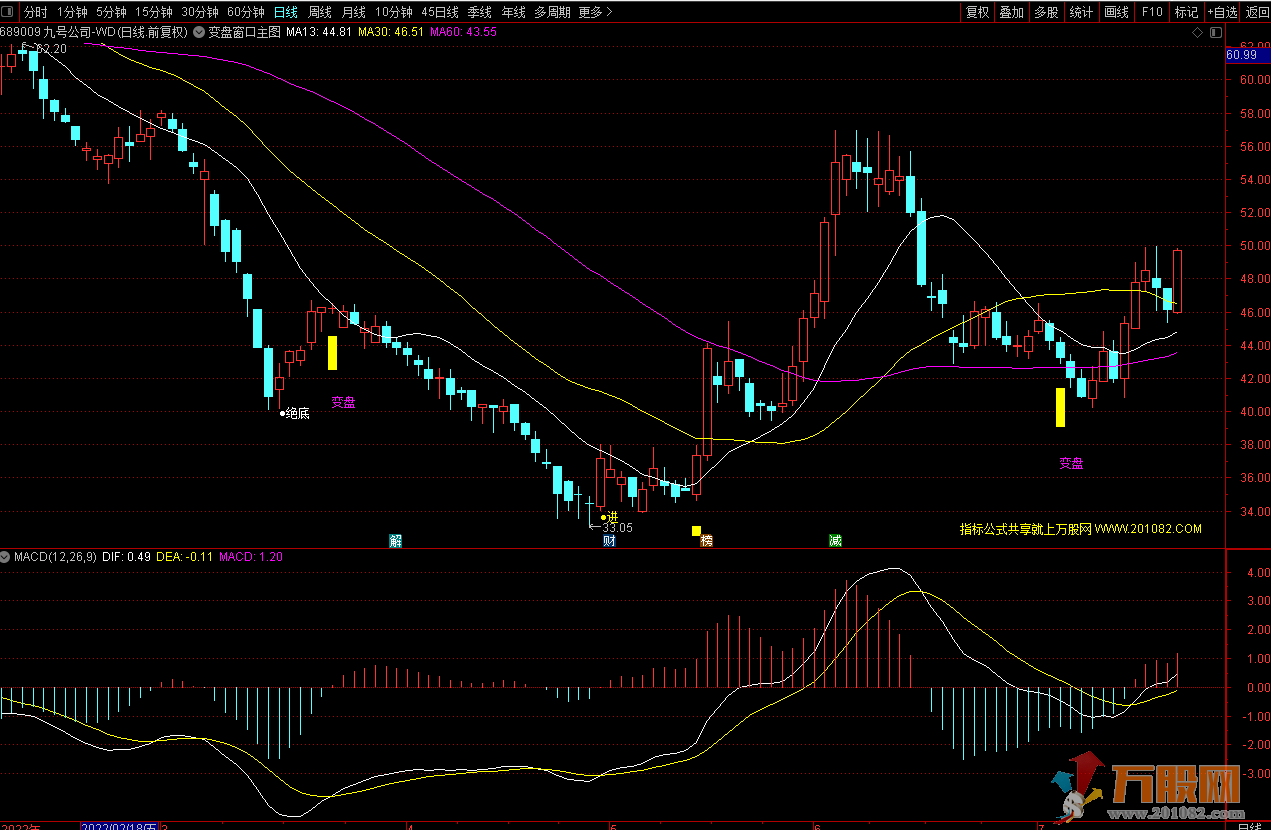Click the 解 event marker icon
The width and height of the screenshot is (1271, 830).
pos(396,541)
